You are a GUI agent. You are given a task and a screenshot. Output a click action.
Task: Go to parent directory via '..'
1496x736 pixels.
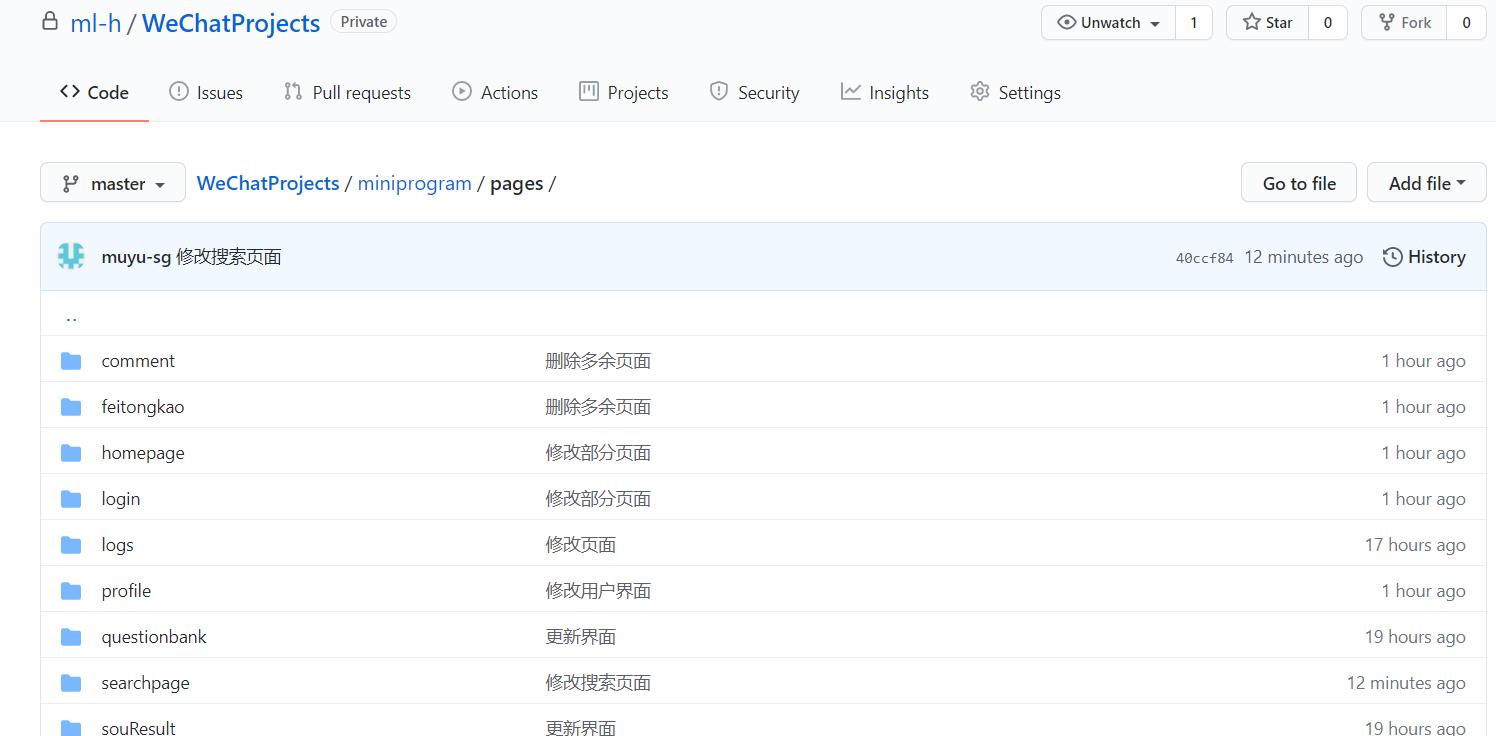coord(71,317)
